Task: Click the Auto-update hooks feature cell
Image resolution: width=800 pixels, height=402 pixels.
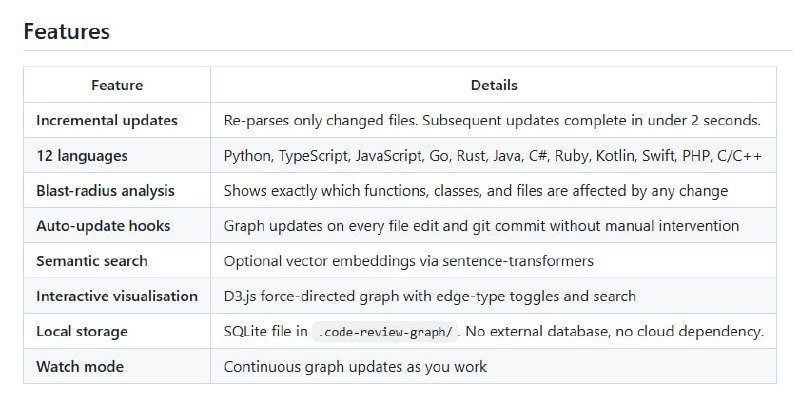Action: [103, 226]
